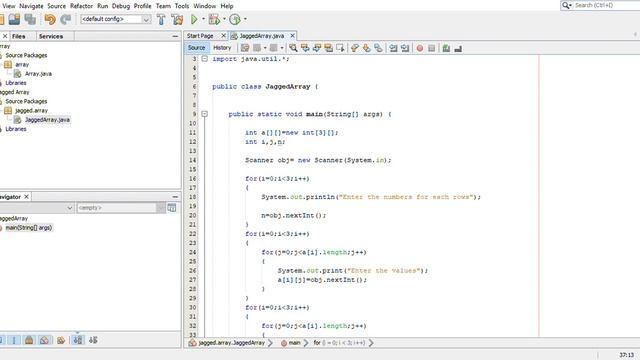Click Find Selection magnifier icon in editor toolbar
This screenshot has width=640, height=360.
293,48
